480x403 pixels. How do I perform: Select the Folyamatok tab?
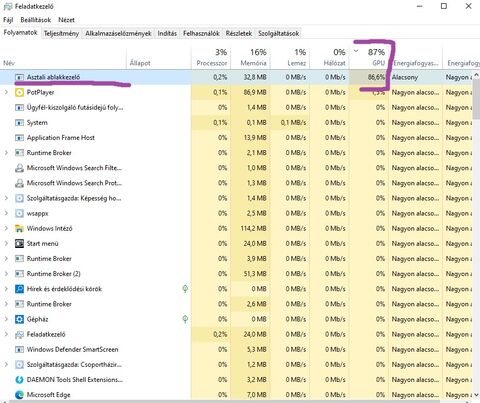tap(20, 33)
